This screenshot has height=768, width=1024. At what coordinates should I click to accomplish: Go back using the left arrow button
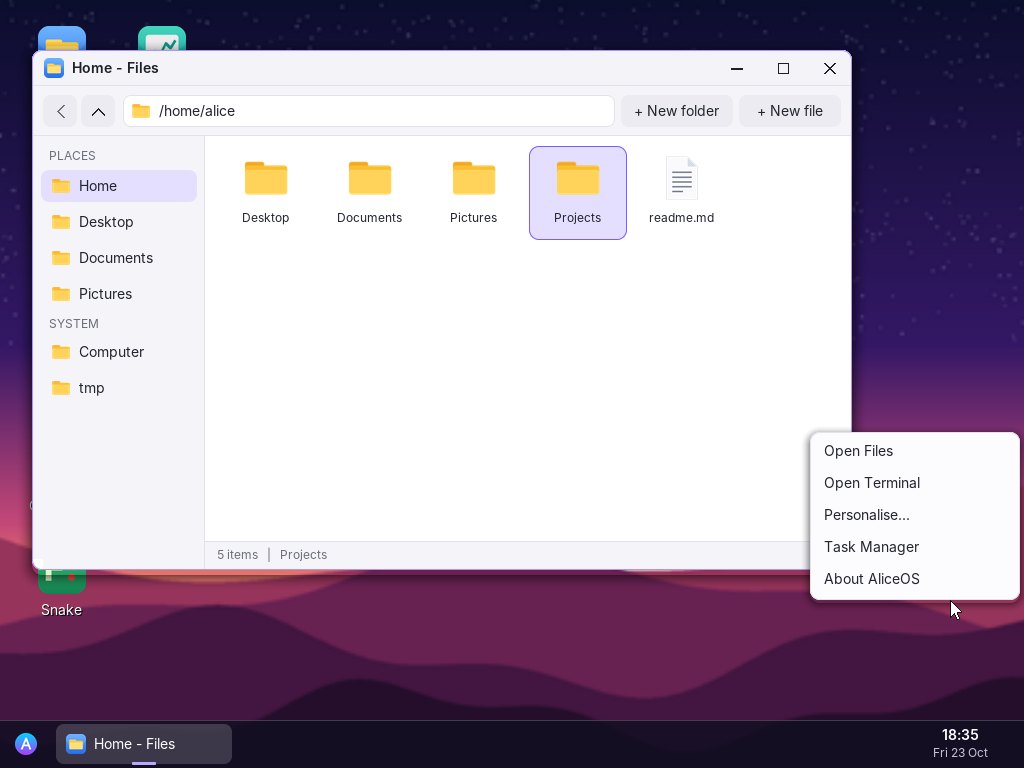point(60,111)
